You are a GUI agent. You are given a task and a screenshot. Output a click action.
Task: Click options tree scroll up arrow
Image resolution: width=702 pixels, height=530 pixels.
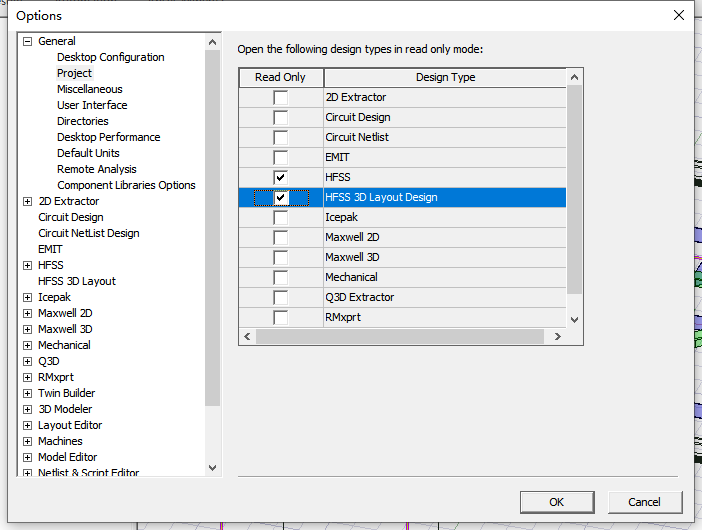[213, 43]
